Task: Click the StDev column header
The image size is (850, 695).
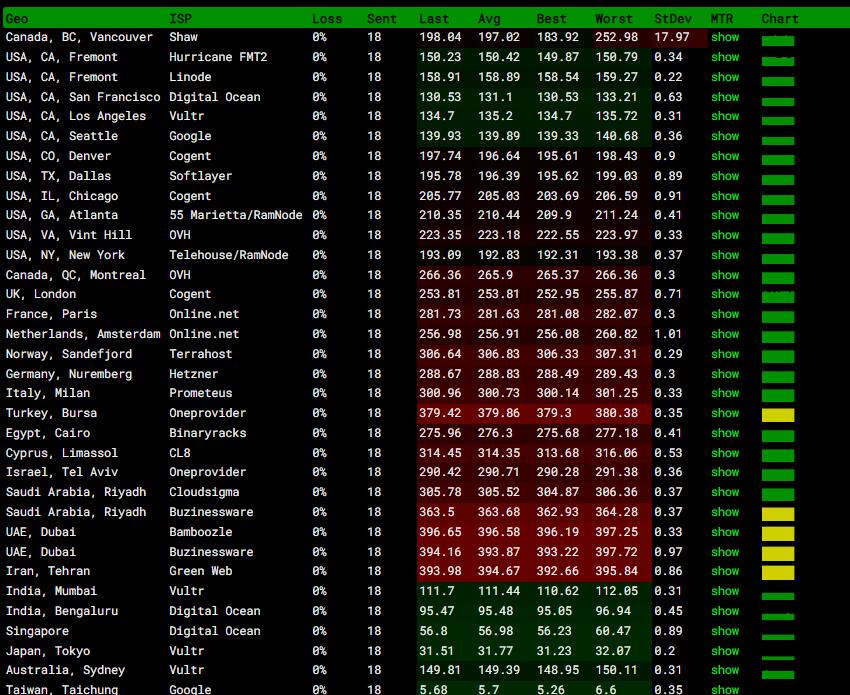Action: (673, 19)
